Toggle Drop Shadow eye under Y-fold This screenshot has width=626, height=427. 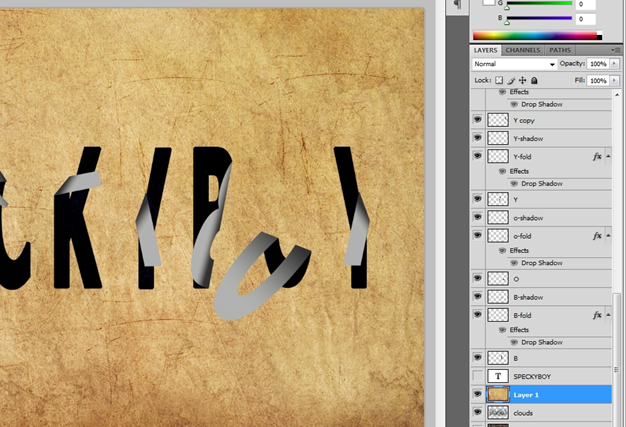(x=514, y=184)
